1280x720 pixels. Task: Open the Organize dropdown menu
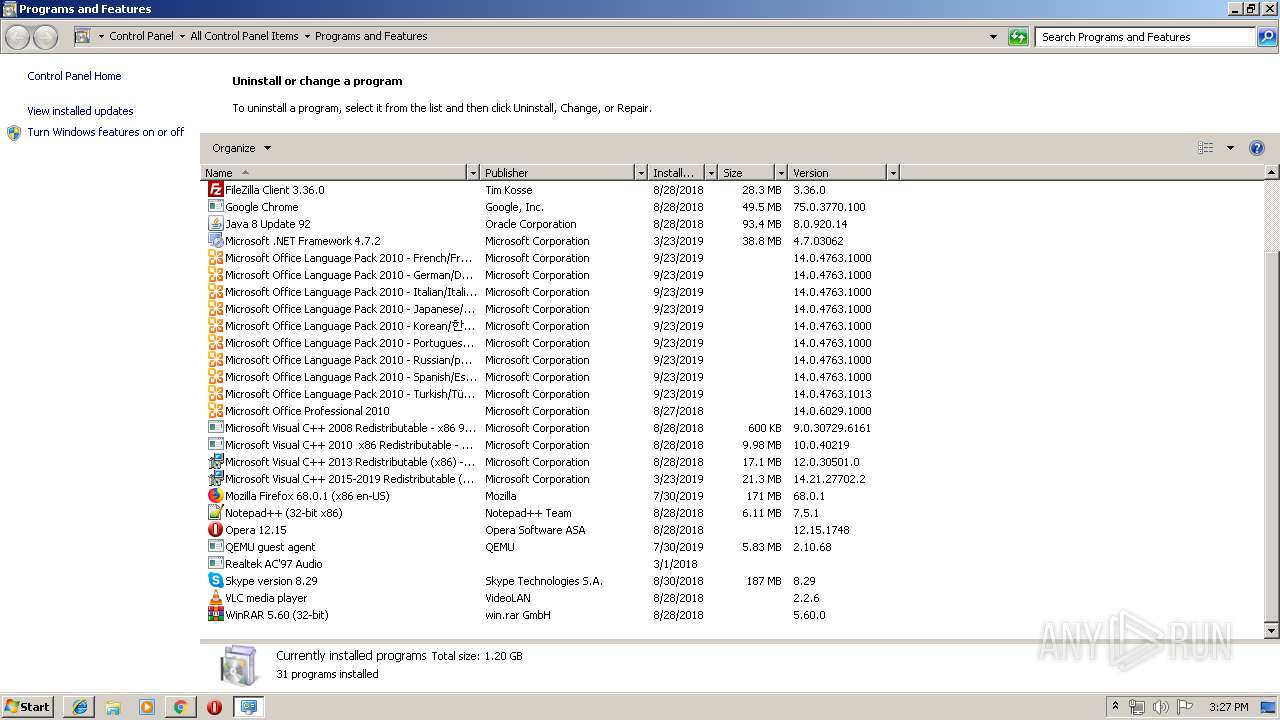coord(241,148)
